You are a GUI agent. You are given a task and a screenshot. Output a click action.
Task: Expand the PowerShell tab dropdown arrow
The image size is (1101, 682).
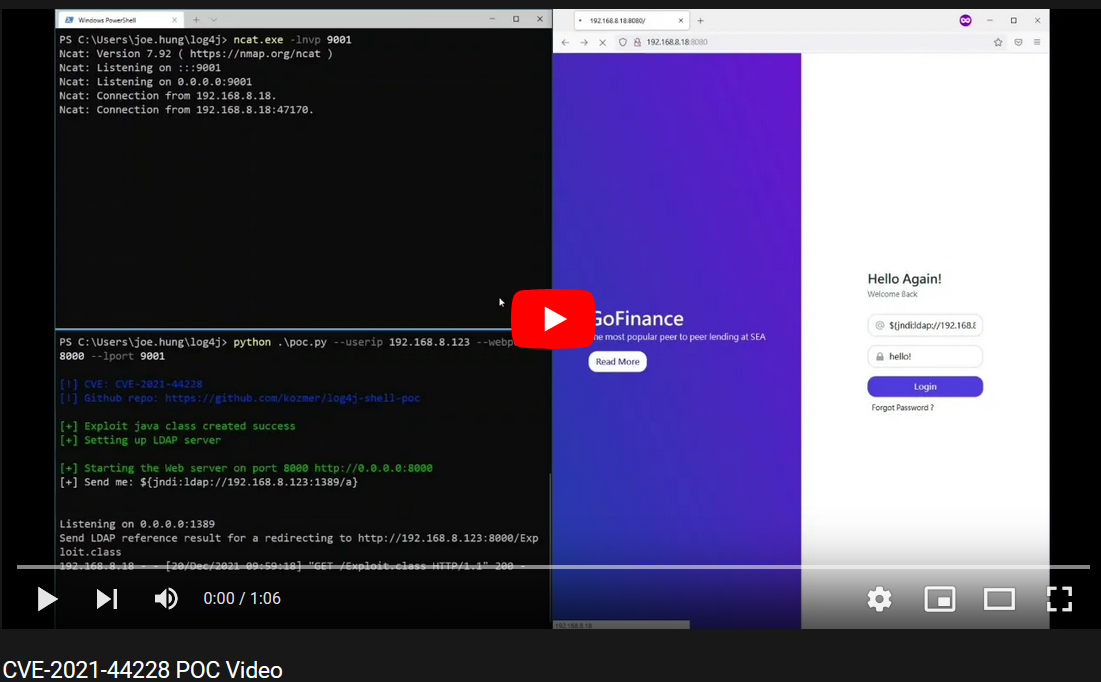[x=214, y=20]
